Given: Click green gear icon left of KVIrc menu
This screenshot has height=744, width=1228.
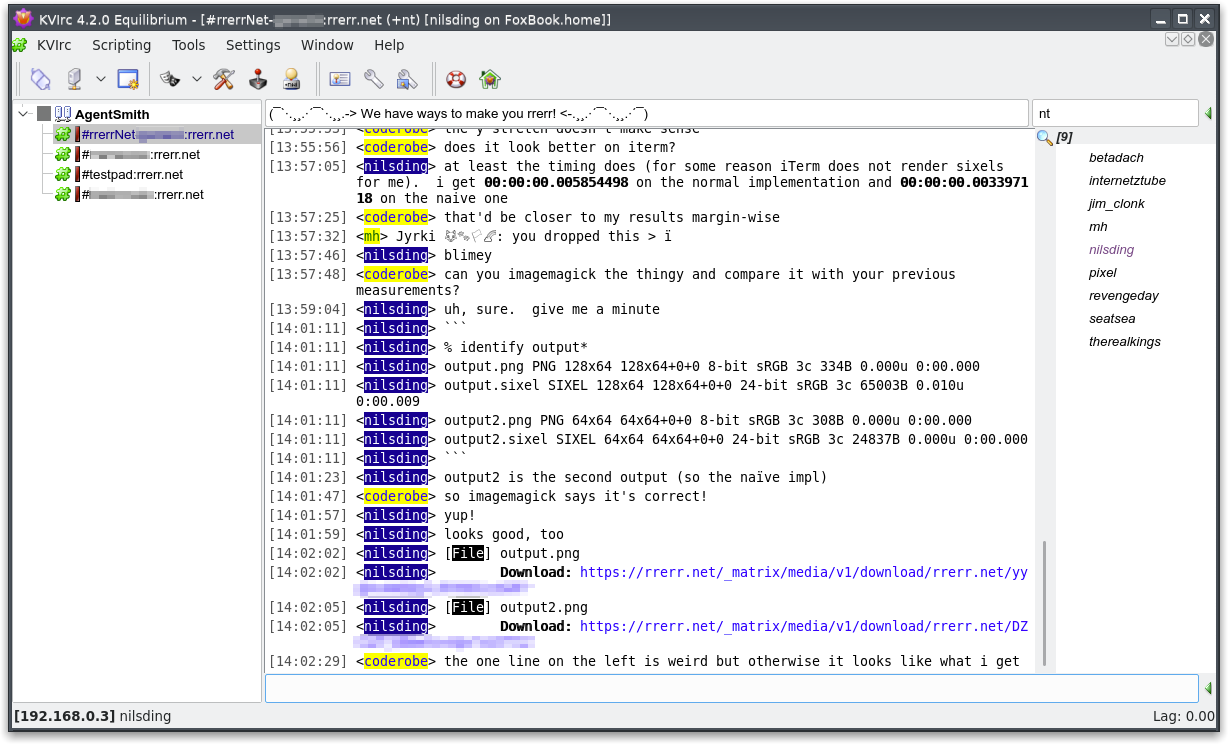Looking at the screenshot, I should point(20,45).
